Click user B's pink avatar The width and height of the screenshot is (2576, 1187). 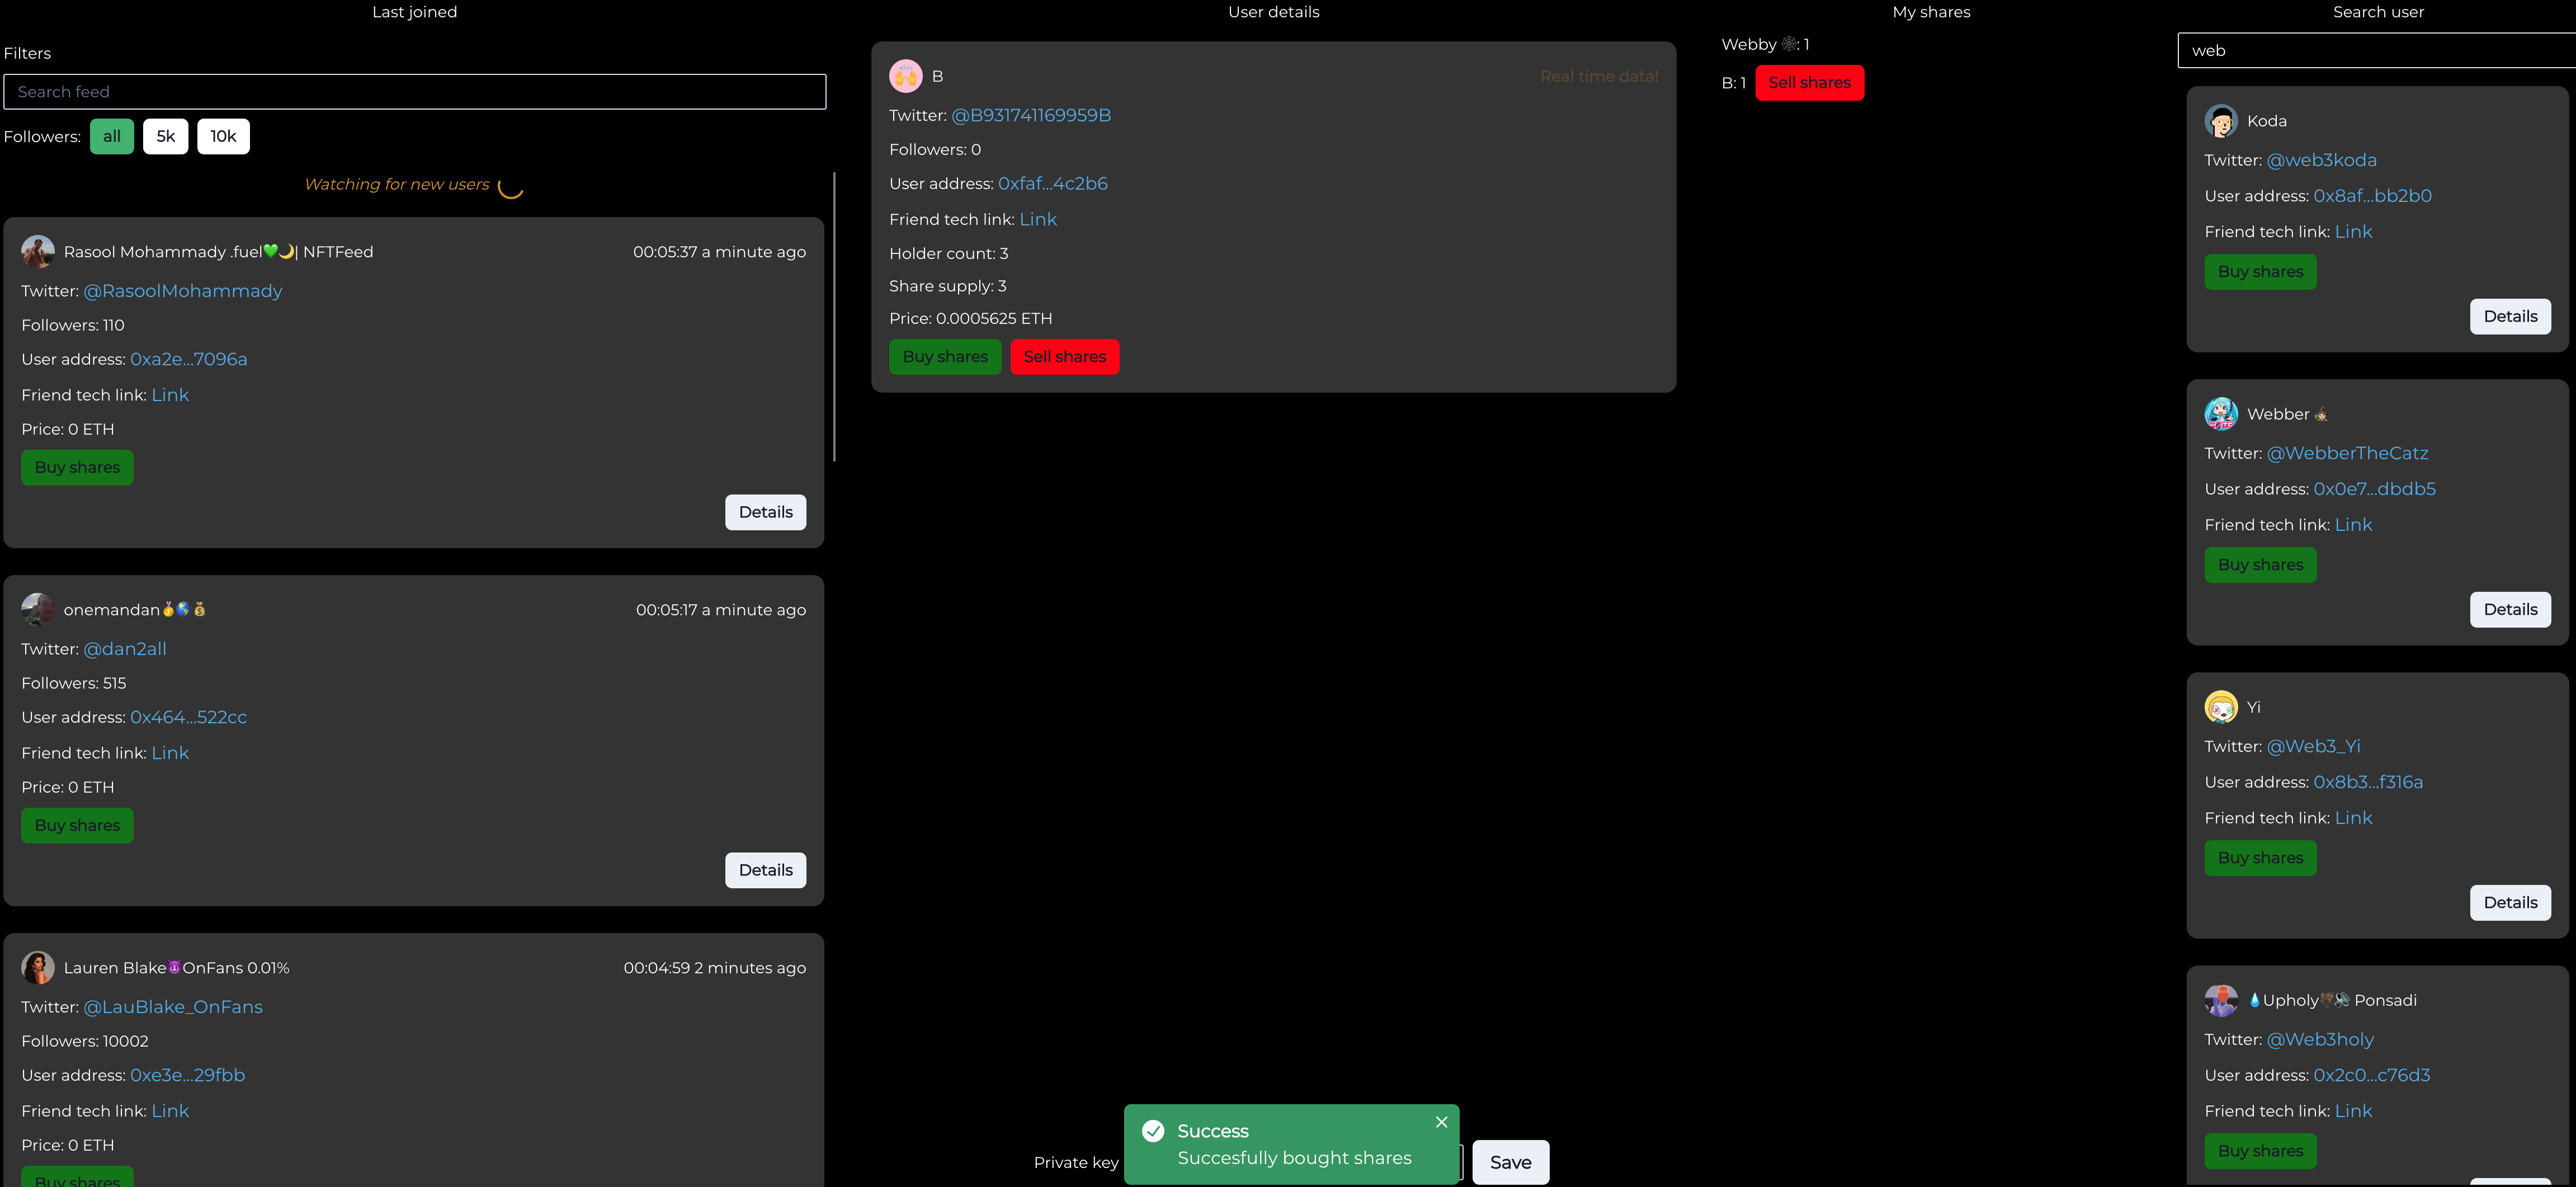coord(906,76)
